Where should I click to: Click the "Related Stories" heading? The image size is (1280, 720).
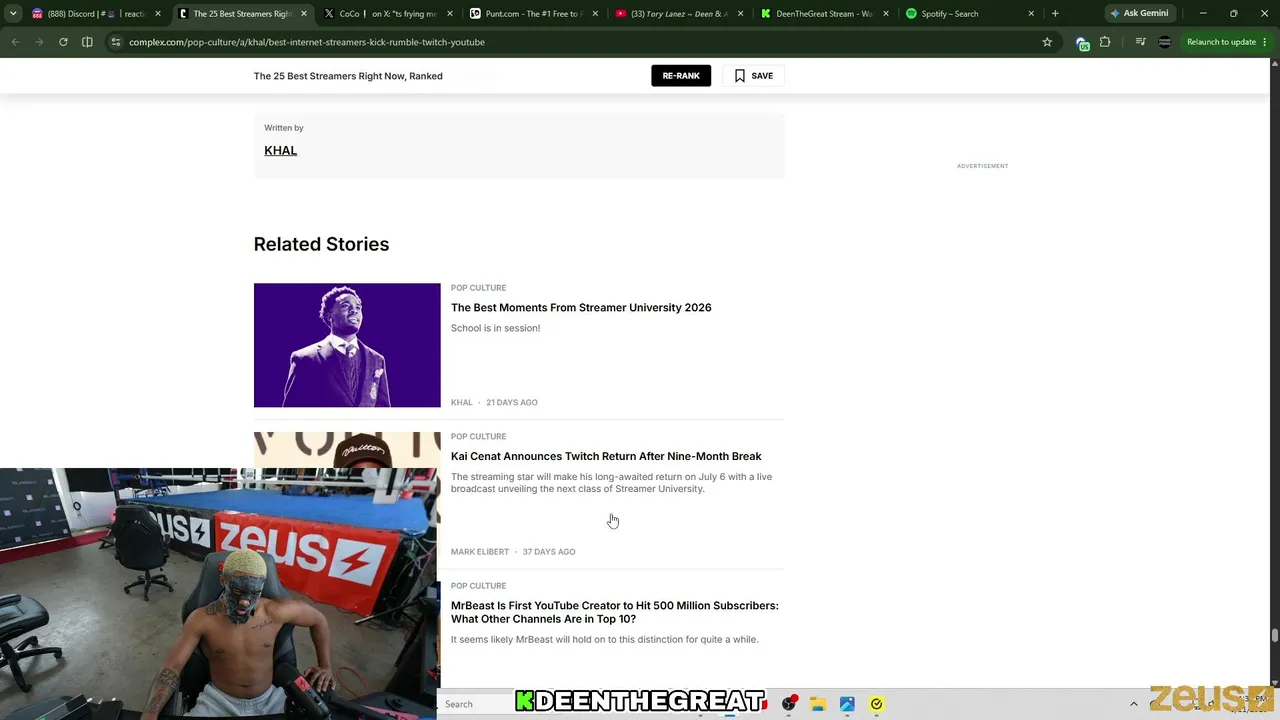coord(321,244)
